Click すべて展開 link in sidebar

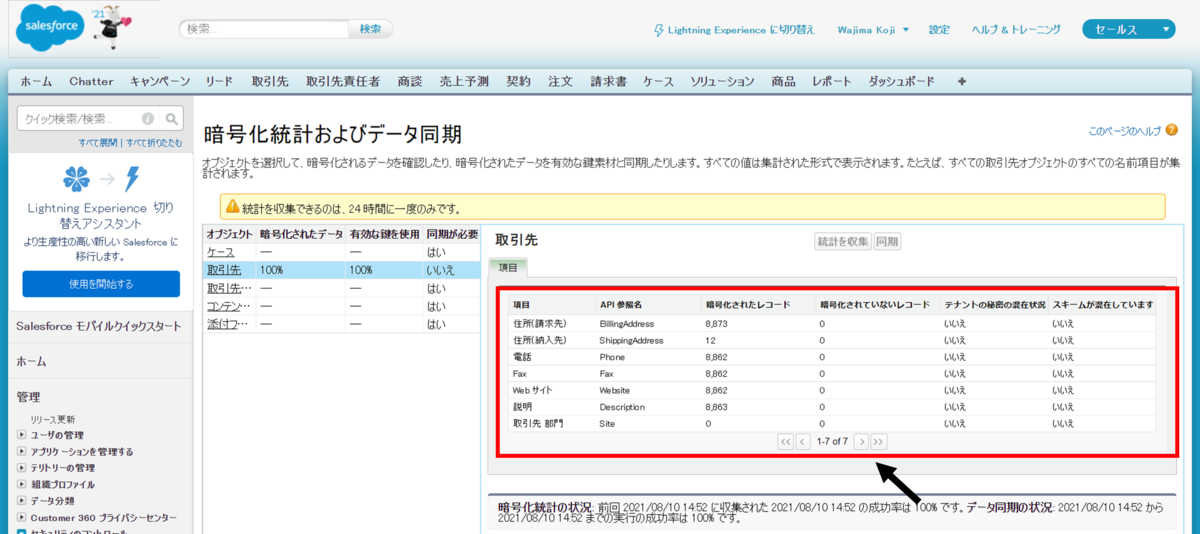pyautogui.click(x=98, y=143)
